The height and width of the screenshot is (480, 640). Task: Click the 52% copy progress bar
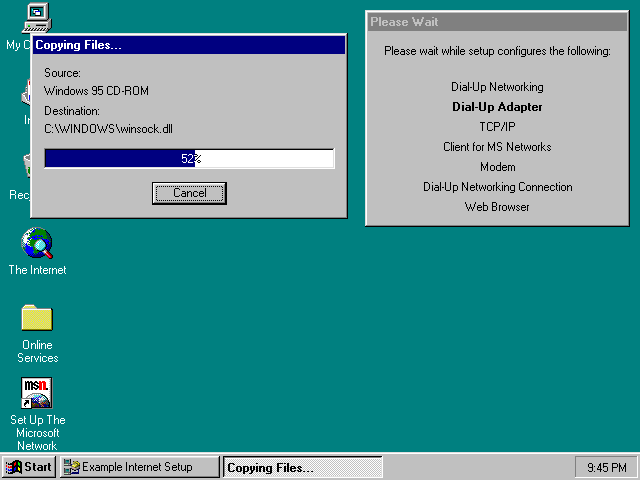[189, 158]
